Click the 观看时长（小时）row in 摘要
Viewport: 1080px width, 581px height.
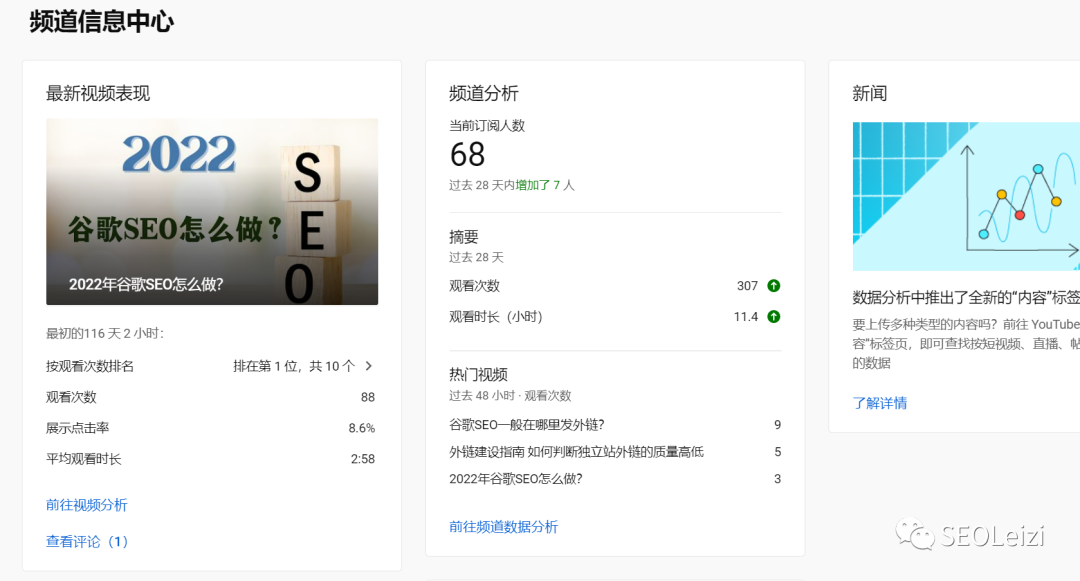[x=496, y=317]
